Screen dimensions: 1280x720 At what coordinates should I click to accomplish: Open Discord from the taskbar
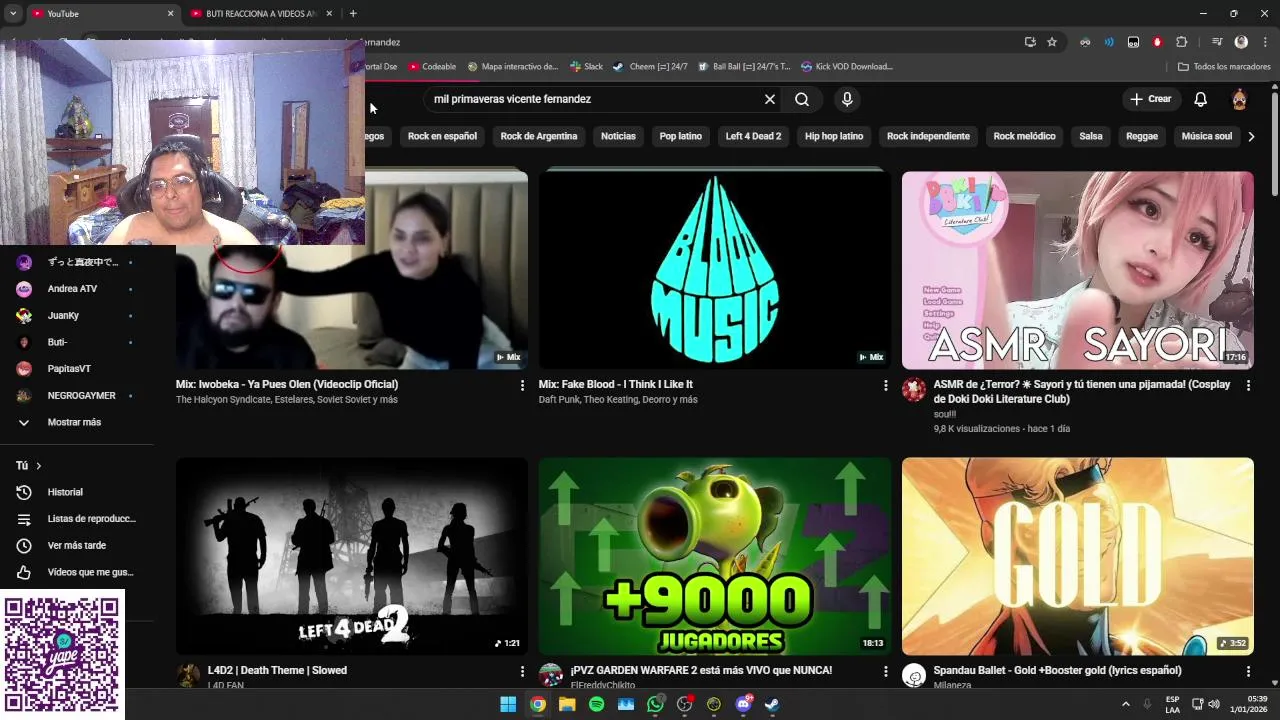[x=743, y=704]
